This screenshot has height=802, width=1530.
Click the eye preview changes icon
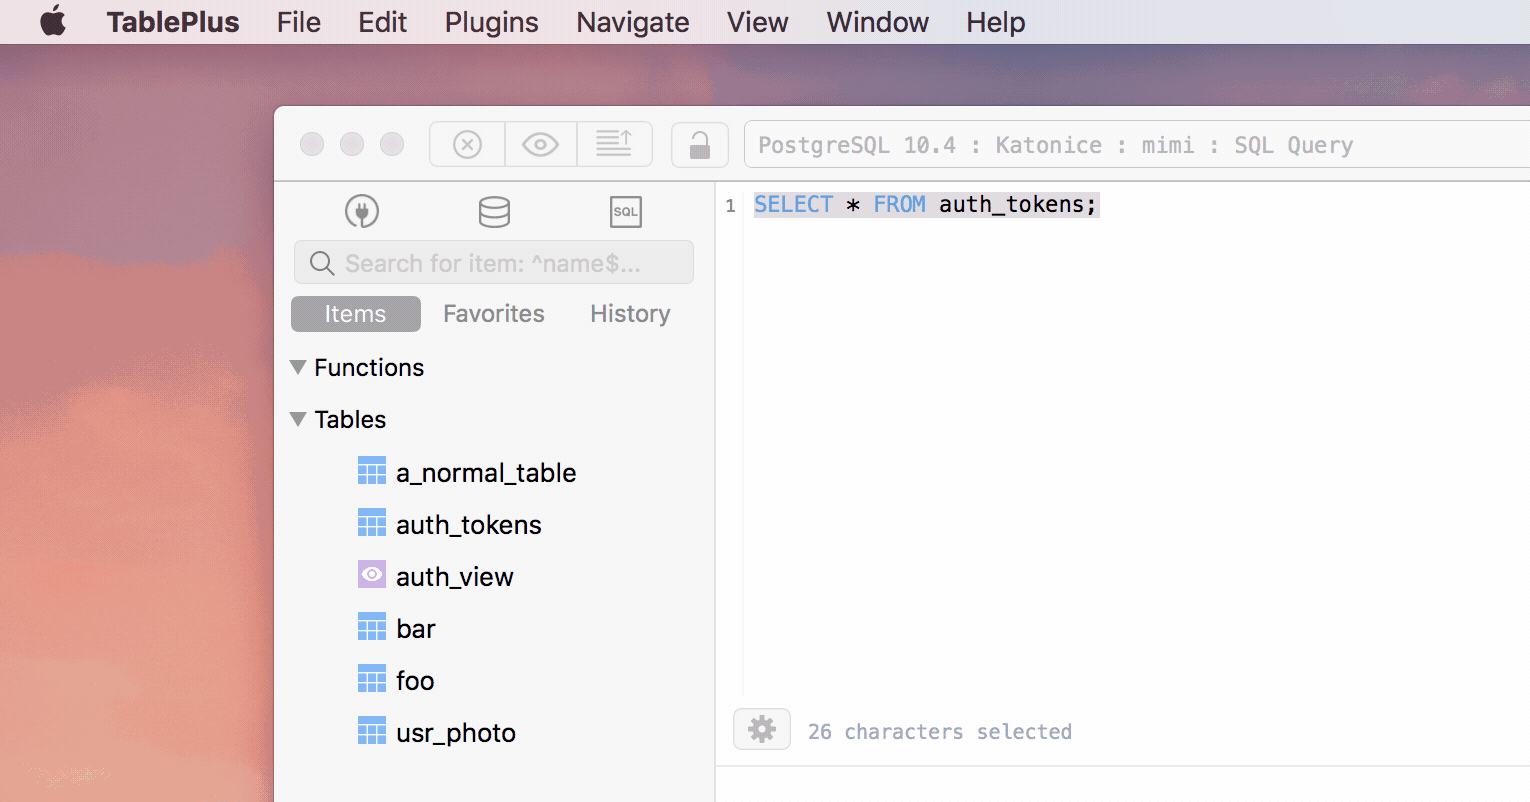tap(540, 145)
